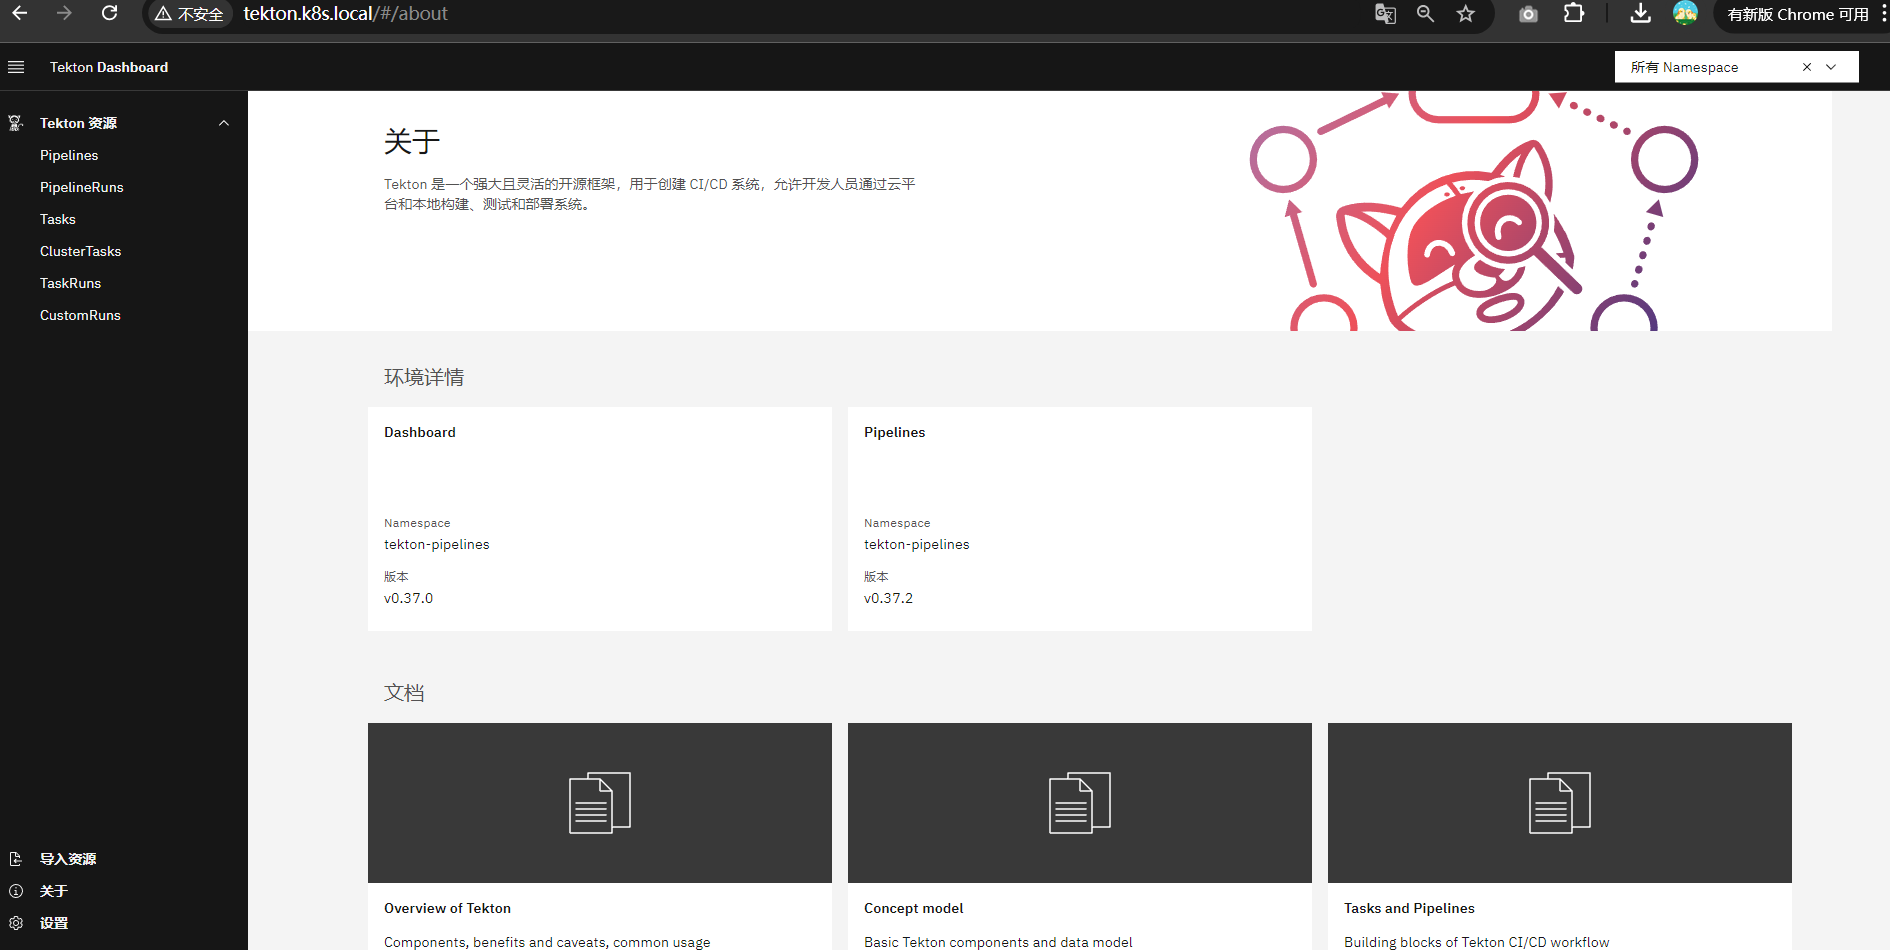Click the Dashboard version v0.37.0 text
Image resolution: width=1890 pixels, height=950 pixels.
pyautogui.click(x=408, y=598)
